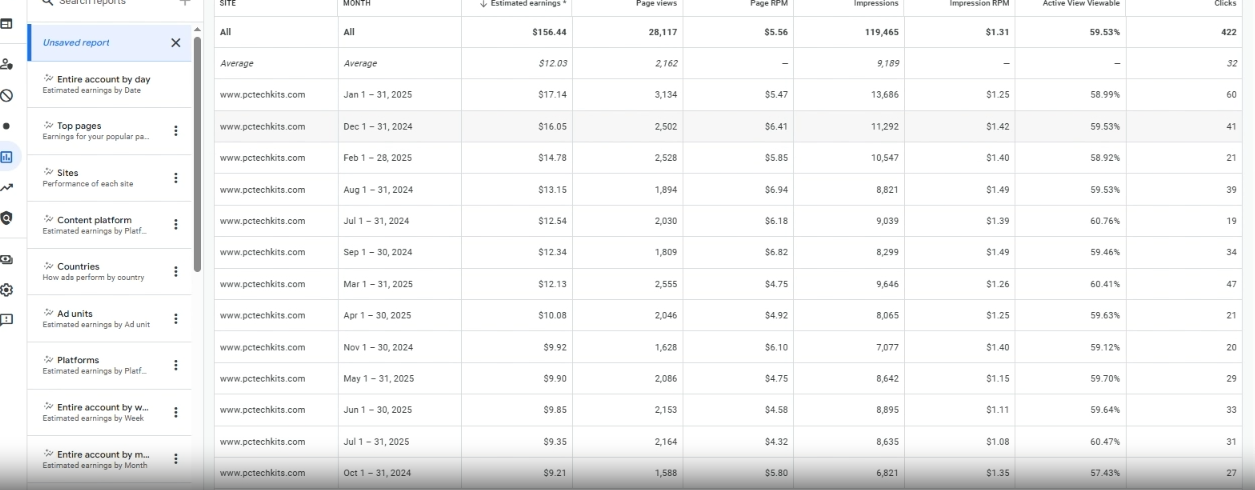Image resolution: width=1255 pixels, height=490 pixels.
Task: Click the Feb 1 – 28, 2025 month cell
Action: pos(377,158)
